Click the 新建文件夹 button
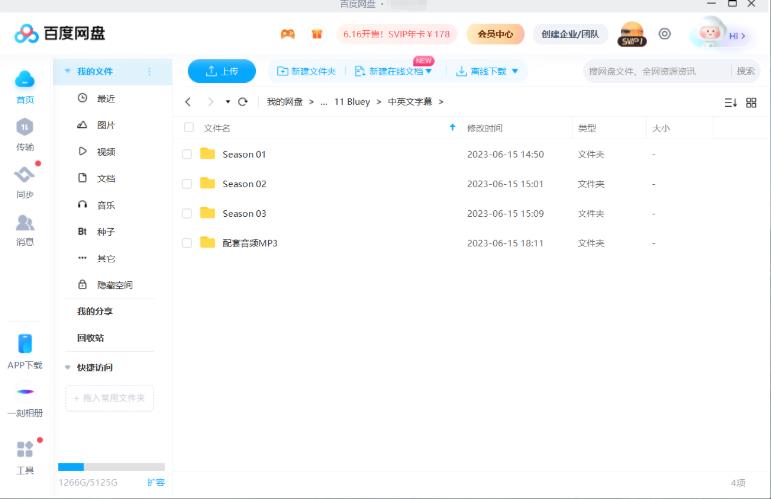The image size is (771, 499). coord(306,72)
